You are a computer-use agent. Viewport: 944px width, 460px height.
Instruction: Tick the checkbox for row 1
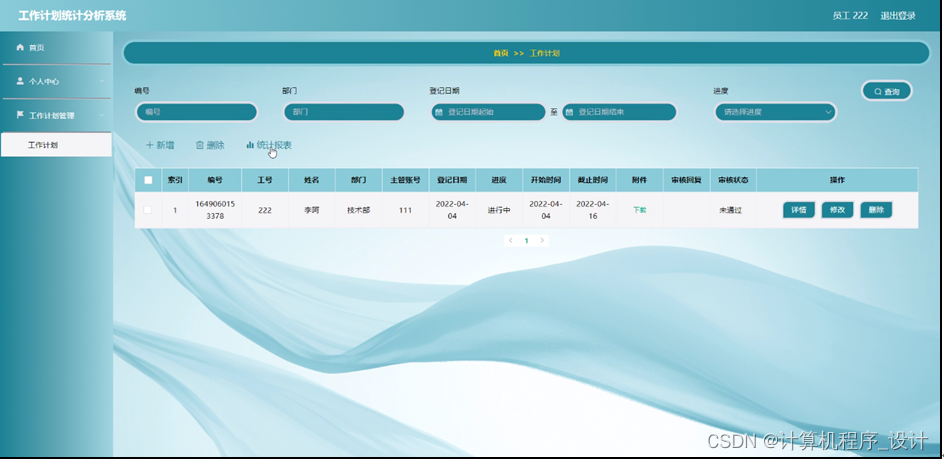click(x=148, y=210)
